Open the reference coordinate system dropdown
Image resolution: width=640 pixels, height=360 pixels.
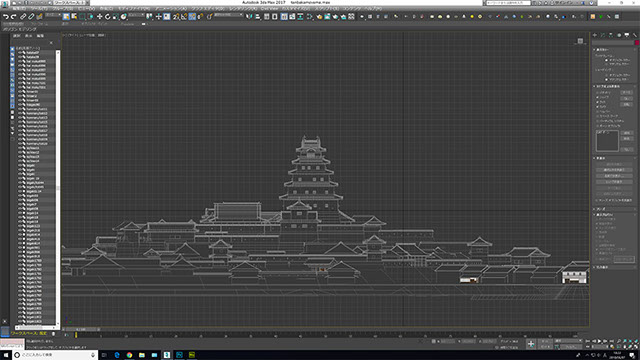pyautogui.click(x=136, y=16)
